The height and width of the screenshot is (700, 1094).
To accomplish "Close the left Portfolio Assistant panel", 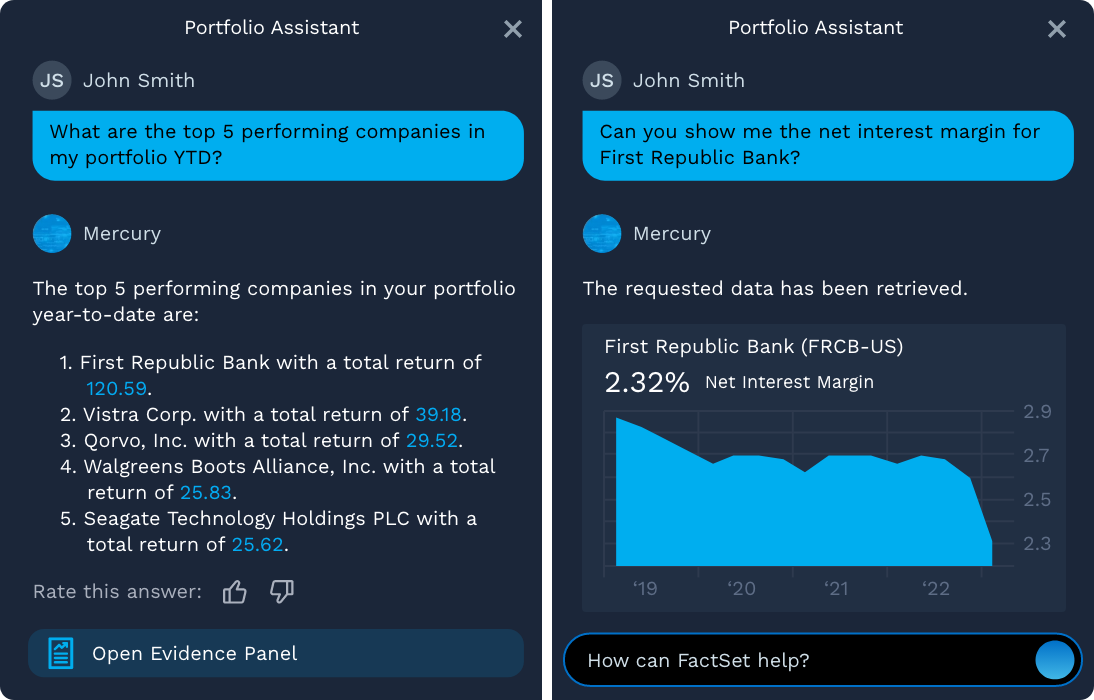I will click(x=513, y=28).
